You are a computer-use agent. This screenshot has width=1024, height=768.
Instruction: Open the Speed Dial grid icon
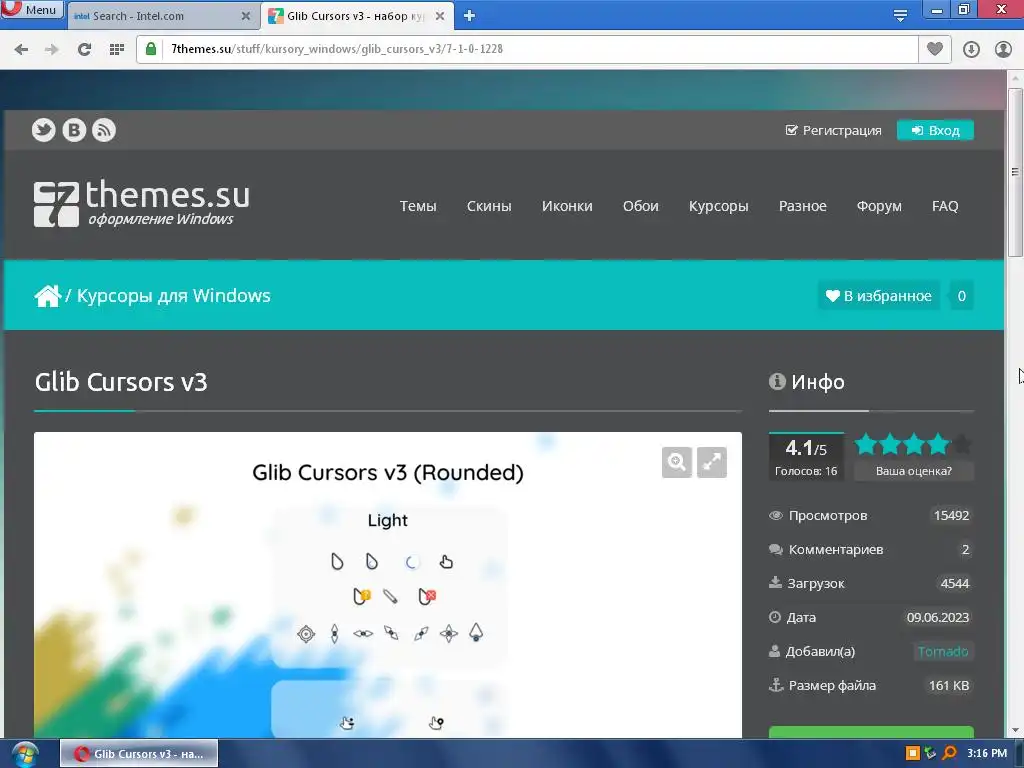tap(117, 49)
